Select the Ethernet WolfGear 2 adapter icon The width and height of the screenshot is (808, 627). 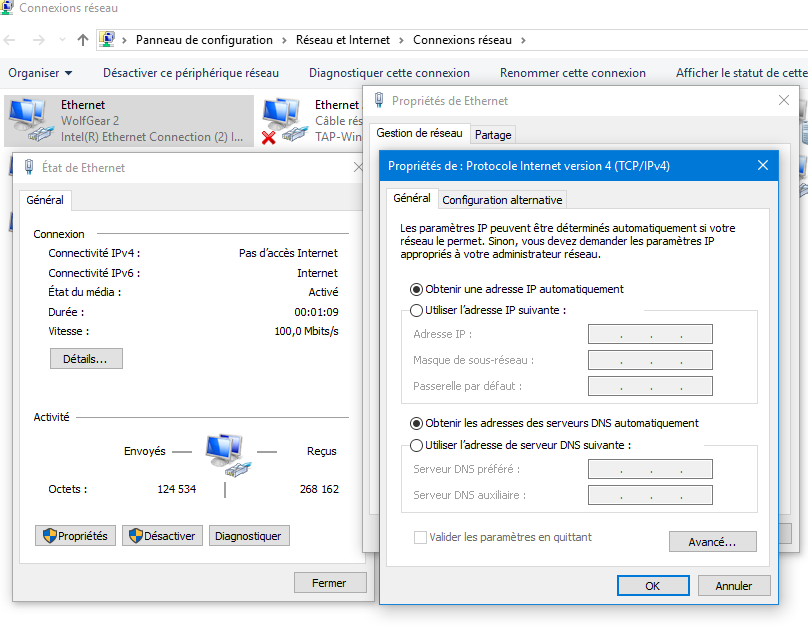click(30, 120)
